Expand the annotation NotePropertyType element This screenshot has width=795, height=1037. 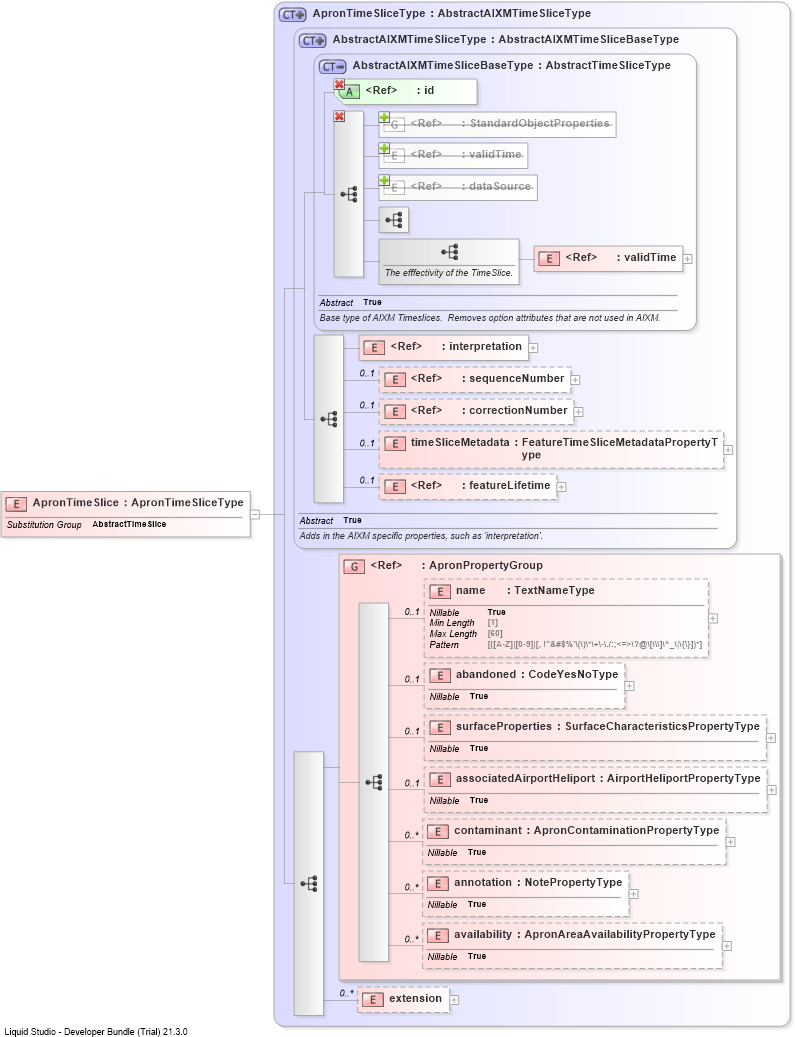coord(634,893)
